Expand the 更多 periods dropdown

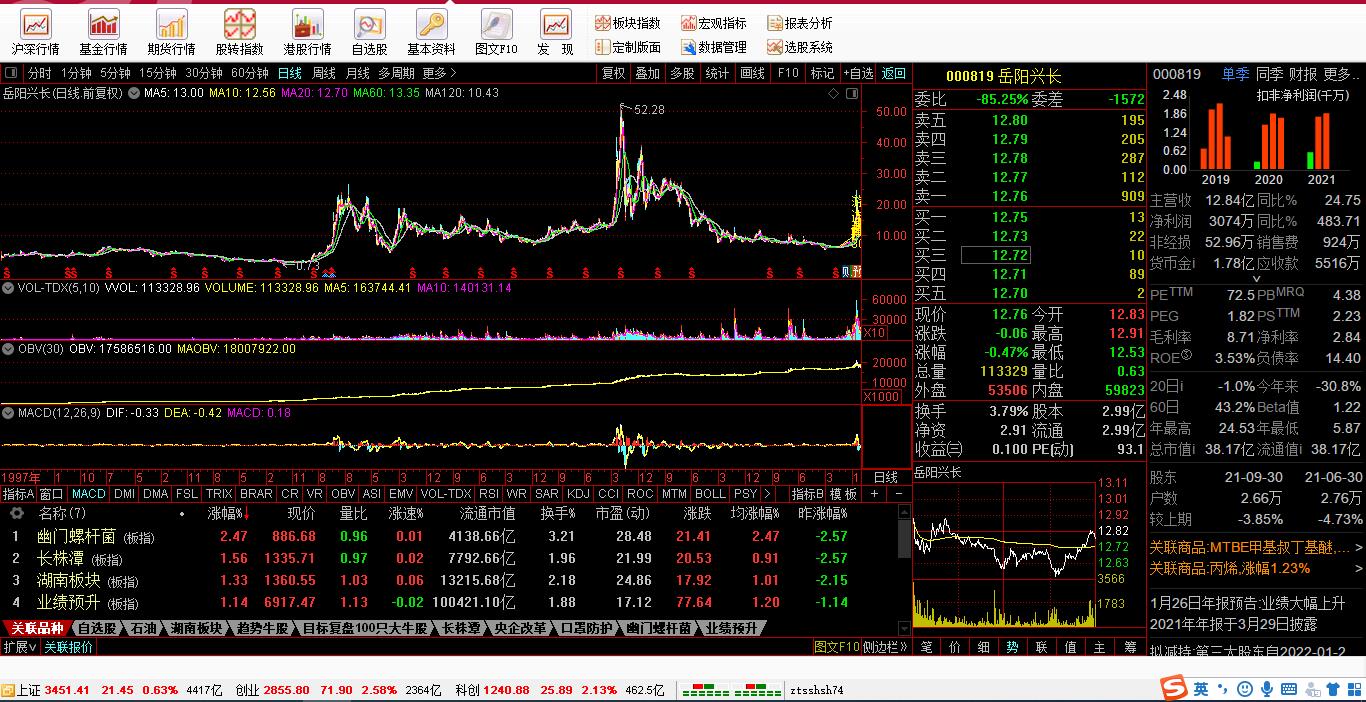[x=439, y=73]
